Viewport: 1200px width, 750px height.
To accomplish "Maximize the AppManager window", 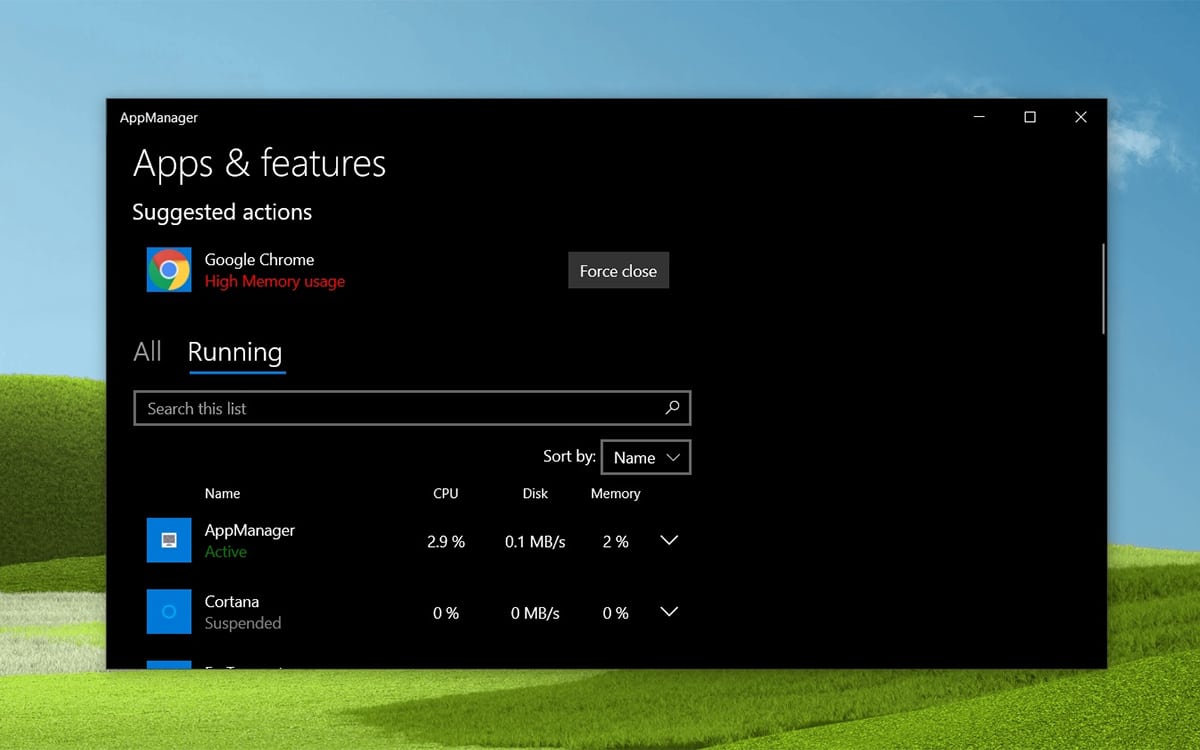I will click(x=1030, y=117).
